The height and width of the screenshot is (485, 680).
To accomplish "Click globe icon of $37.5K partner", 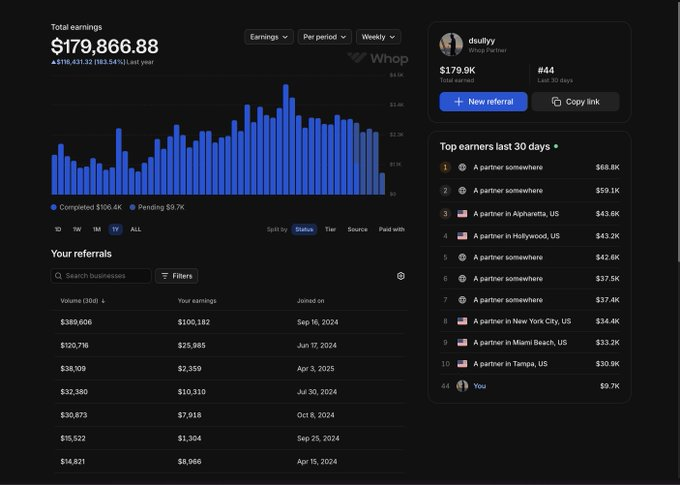I will [462, 279].
